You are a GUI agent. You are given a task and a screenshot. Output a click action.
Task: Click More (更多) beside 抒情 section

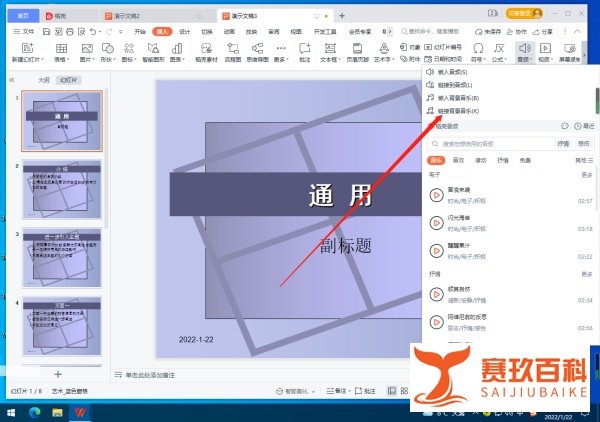click(587, 274)
